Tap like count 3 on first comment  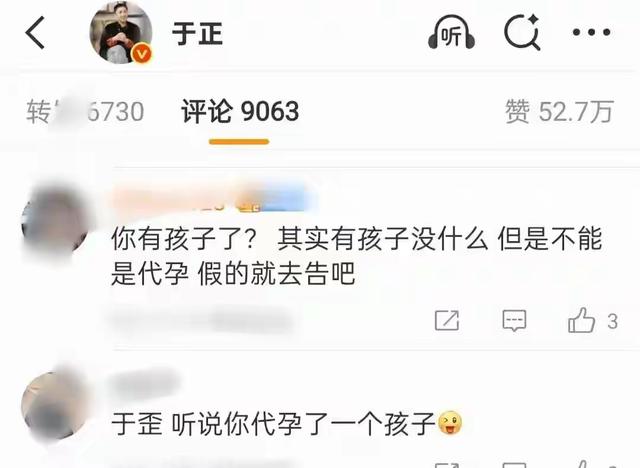click(x=612, y=322)
